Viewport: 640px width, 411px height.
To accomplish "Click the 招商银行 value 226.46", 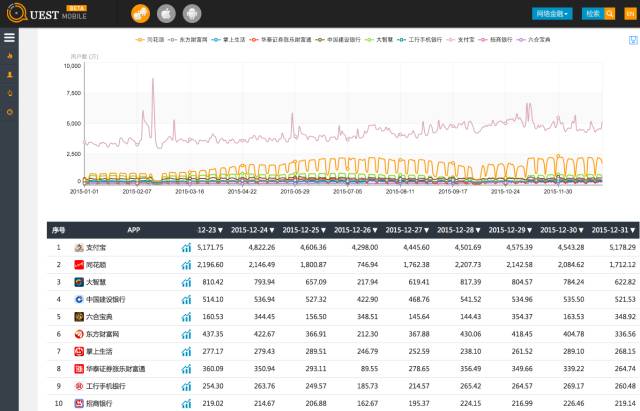I will [x=573, y=404].
